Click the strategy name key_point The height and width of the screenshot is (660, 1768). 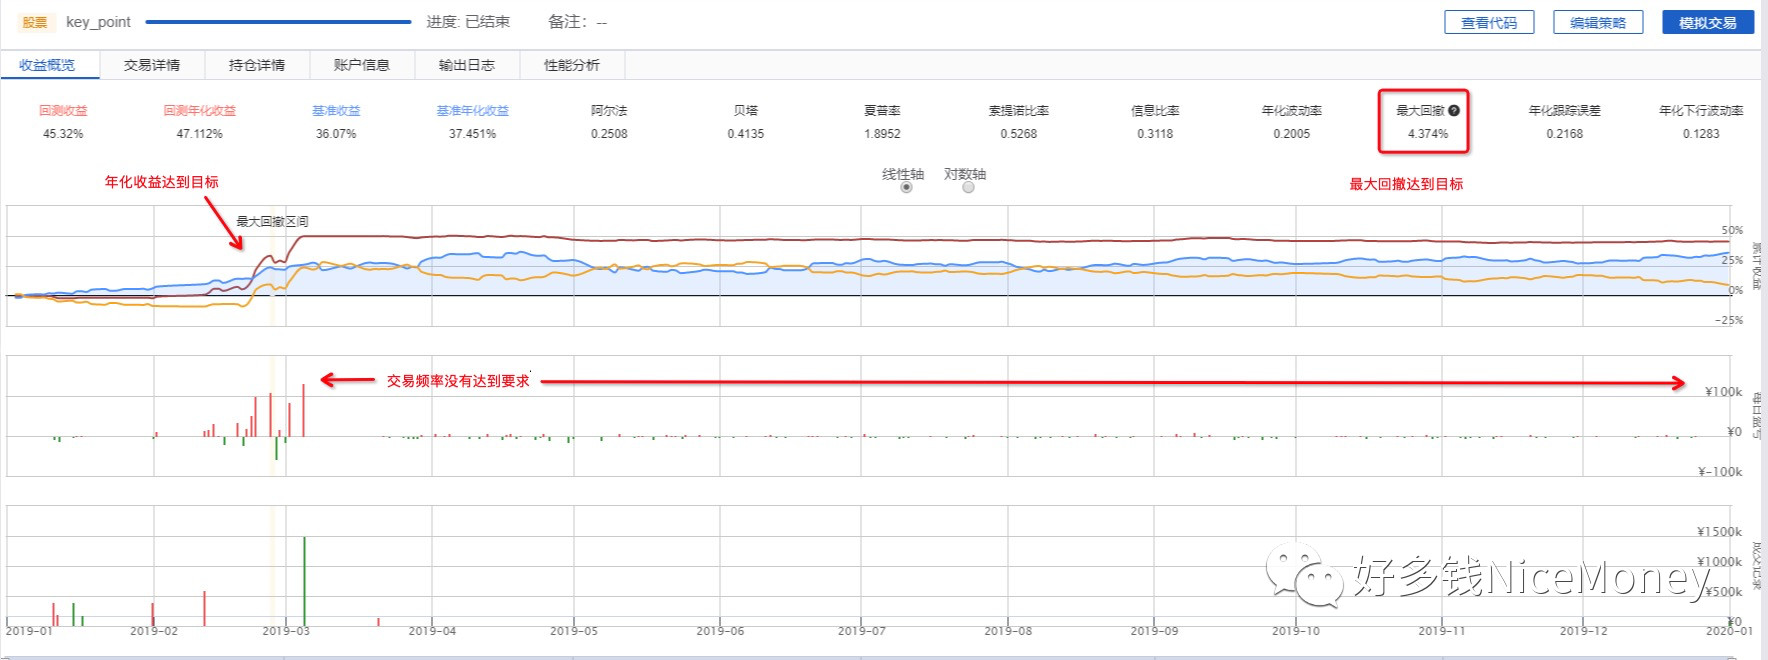[x=98, y=22]
